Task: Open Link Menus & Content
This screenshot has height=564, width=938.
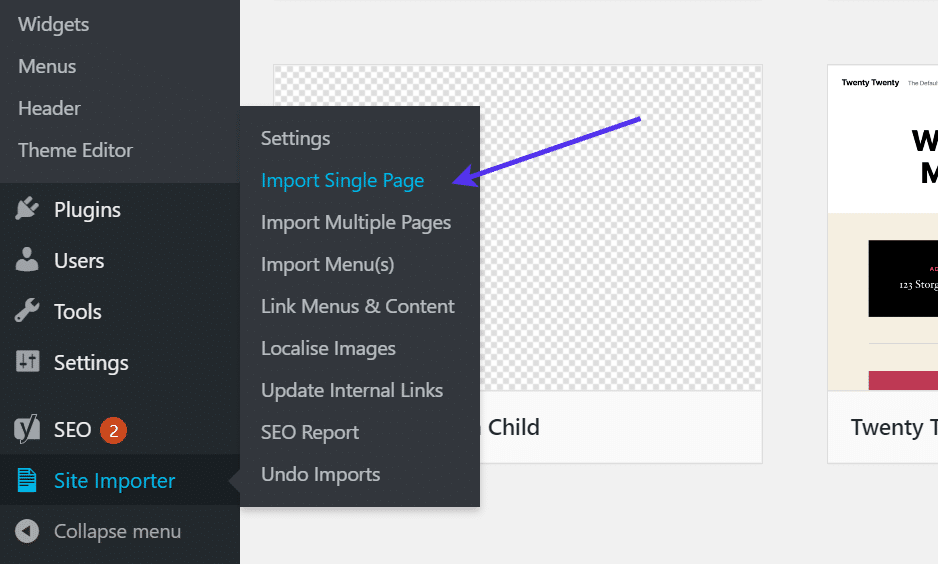Action: coord(357,306)
